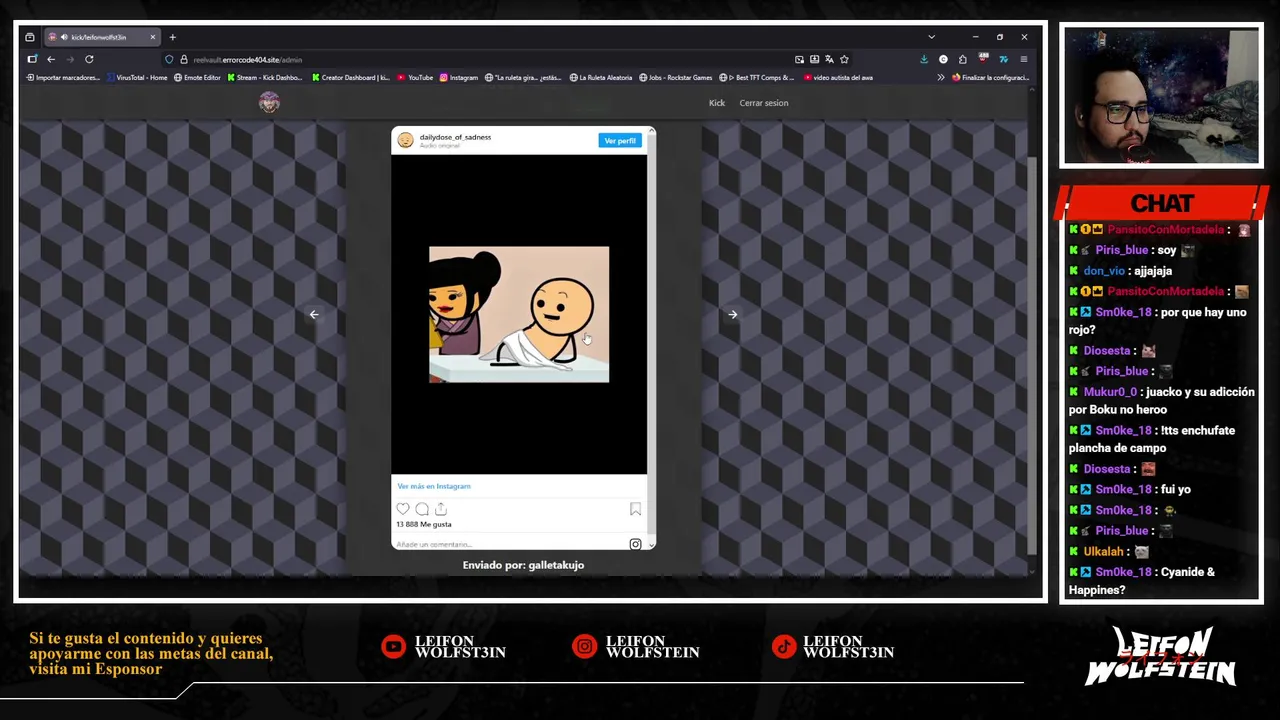Select the kick/leifonwolfst3in browser tab

tap(103, 37)
